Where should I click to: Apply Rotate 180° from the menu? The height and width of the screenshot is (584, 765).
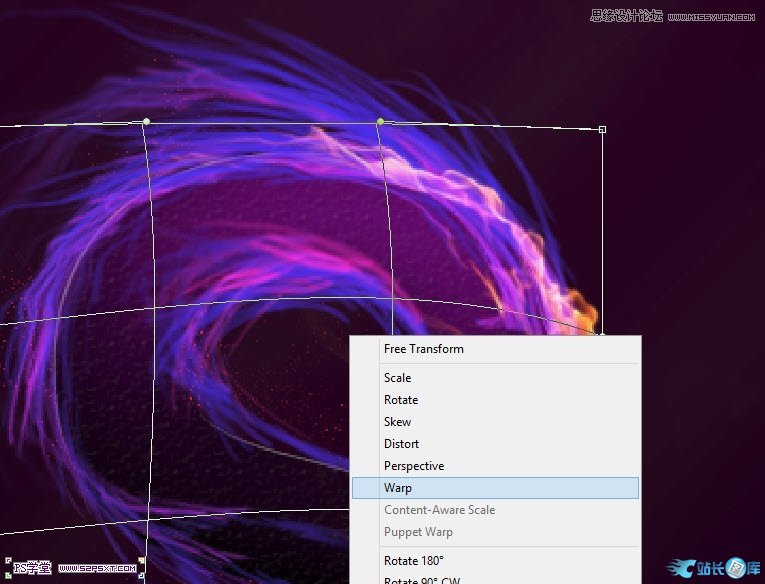click(414, 561)
